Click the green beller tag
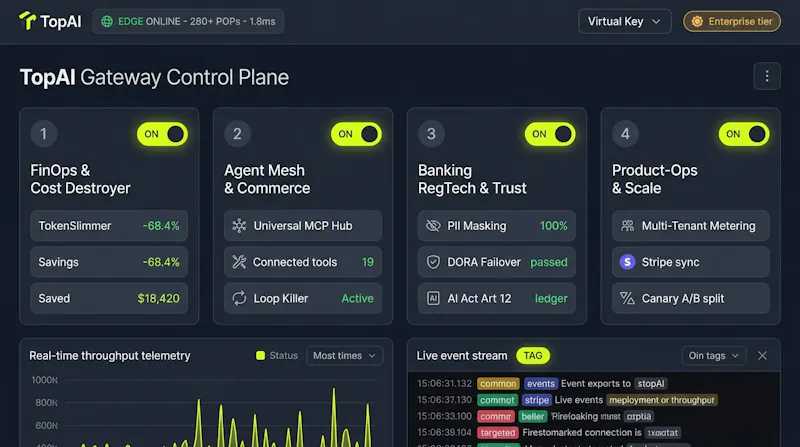Screen dimensions: 800x447 click(532, 416)
